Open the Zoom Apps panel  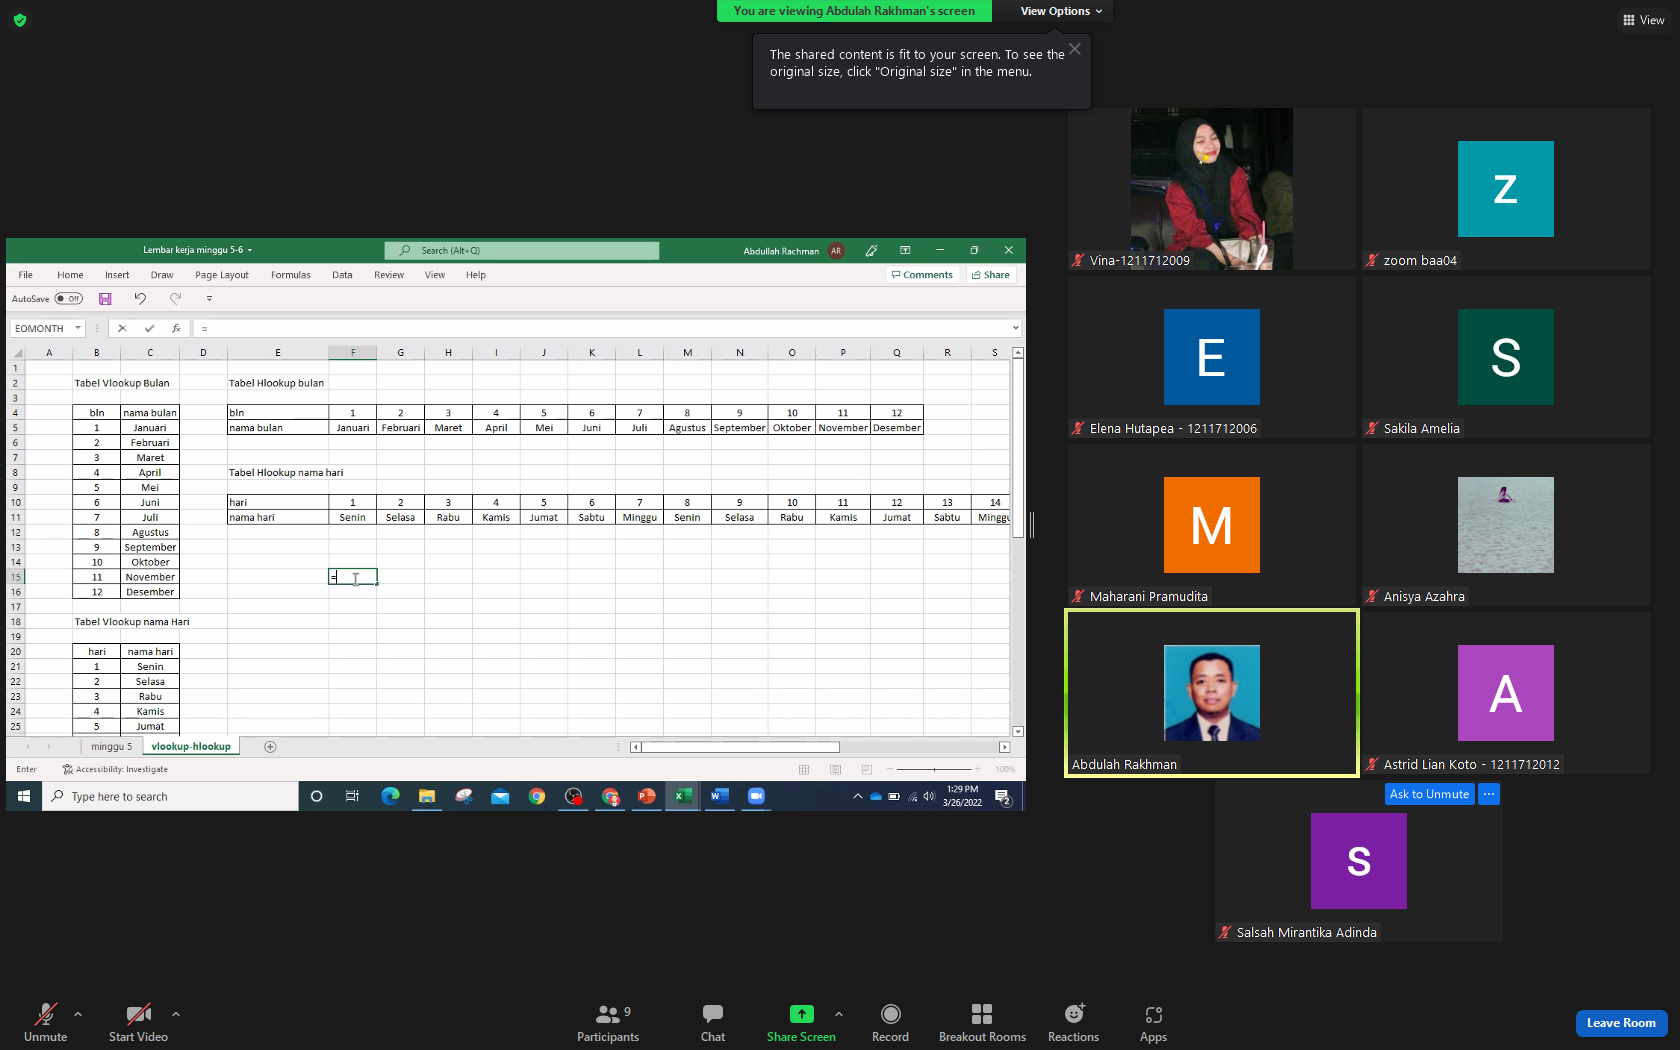pyautogui.click(x=1153, y=1023)
